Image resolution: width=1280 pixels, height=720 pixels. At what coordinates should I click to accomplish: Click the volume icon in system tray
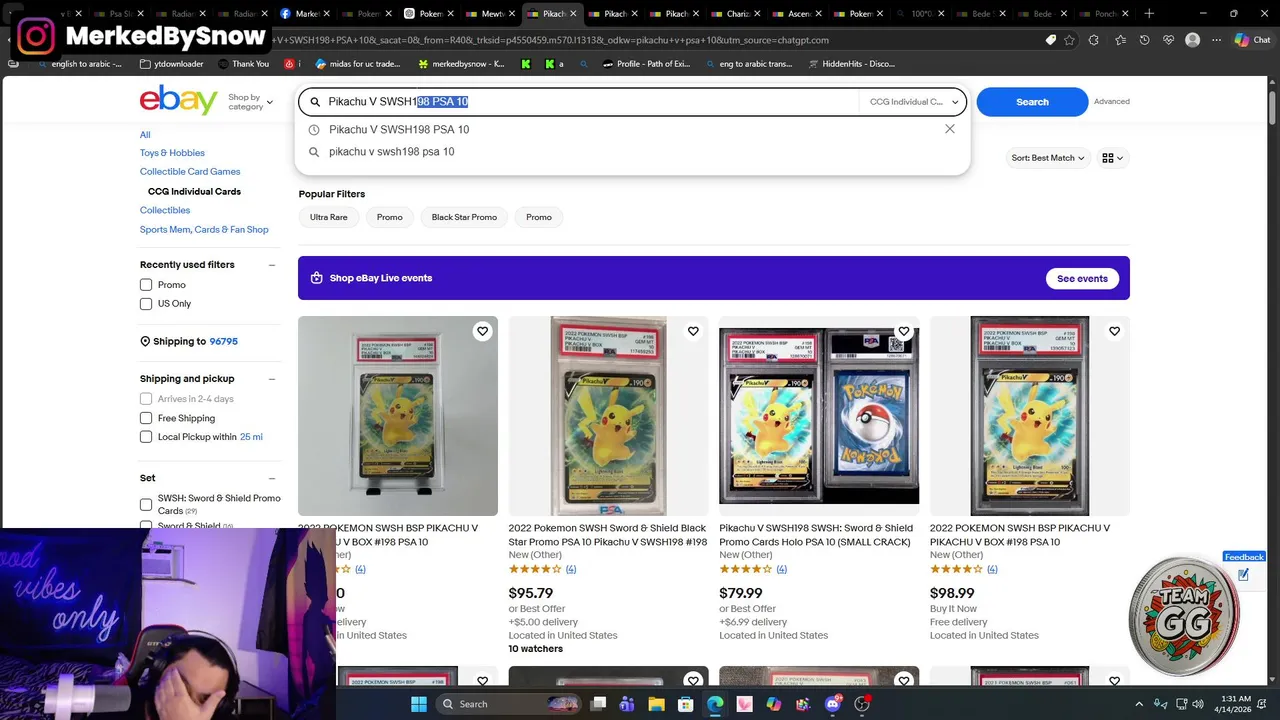[1198, 704]
